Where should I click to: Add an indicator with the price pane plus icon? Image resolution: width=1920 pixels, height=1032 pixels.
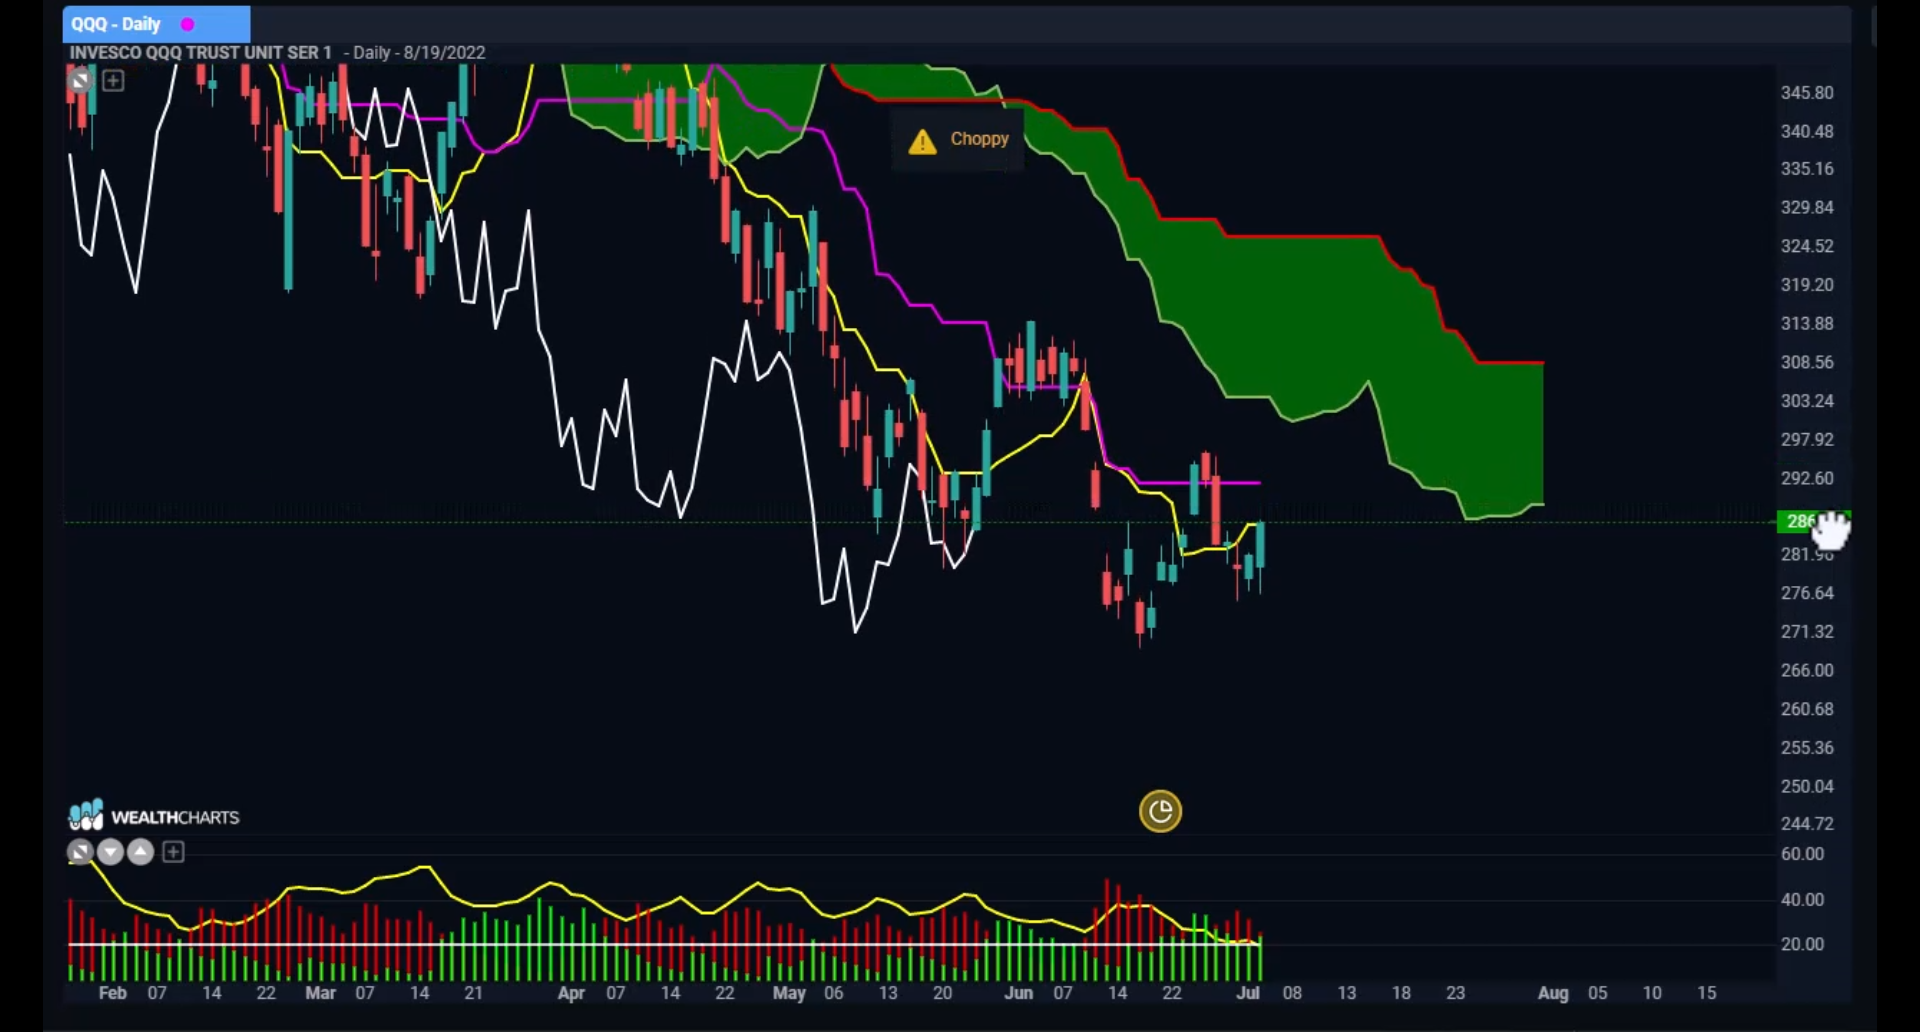pos(113,80)
